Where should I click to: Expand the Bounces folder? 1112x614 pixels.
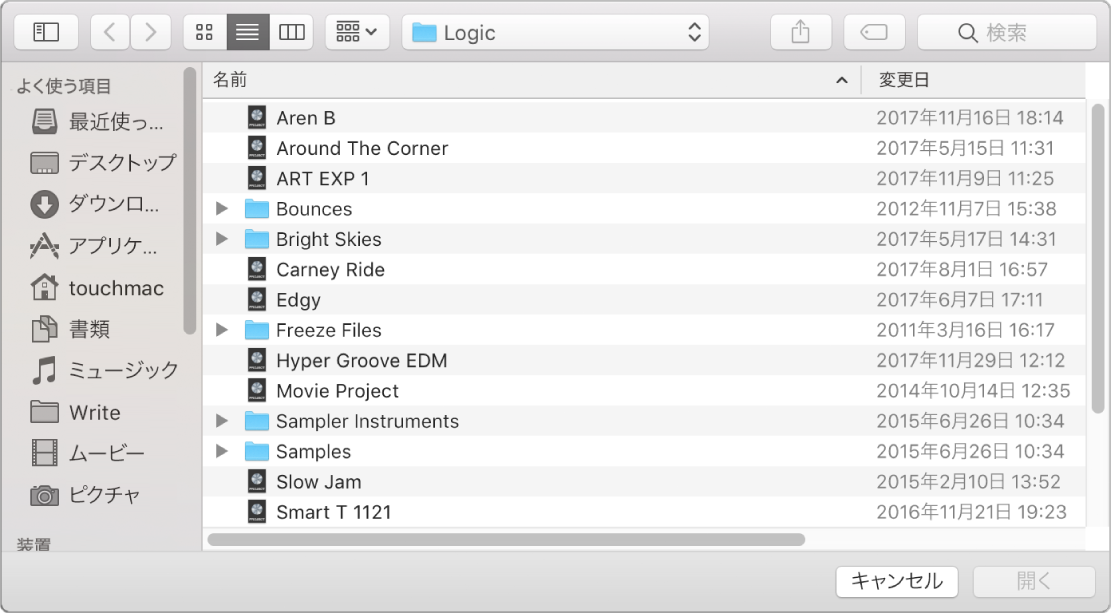coord(222,208)
